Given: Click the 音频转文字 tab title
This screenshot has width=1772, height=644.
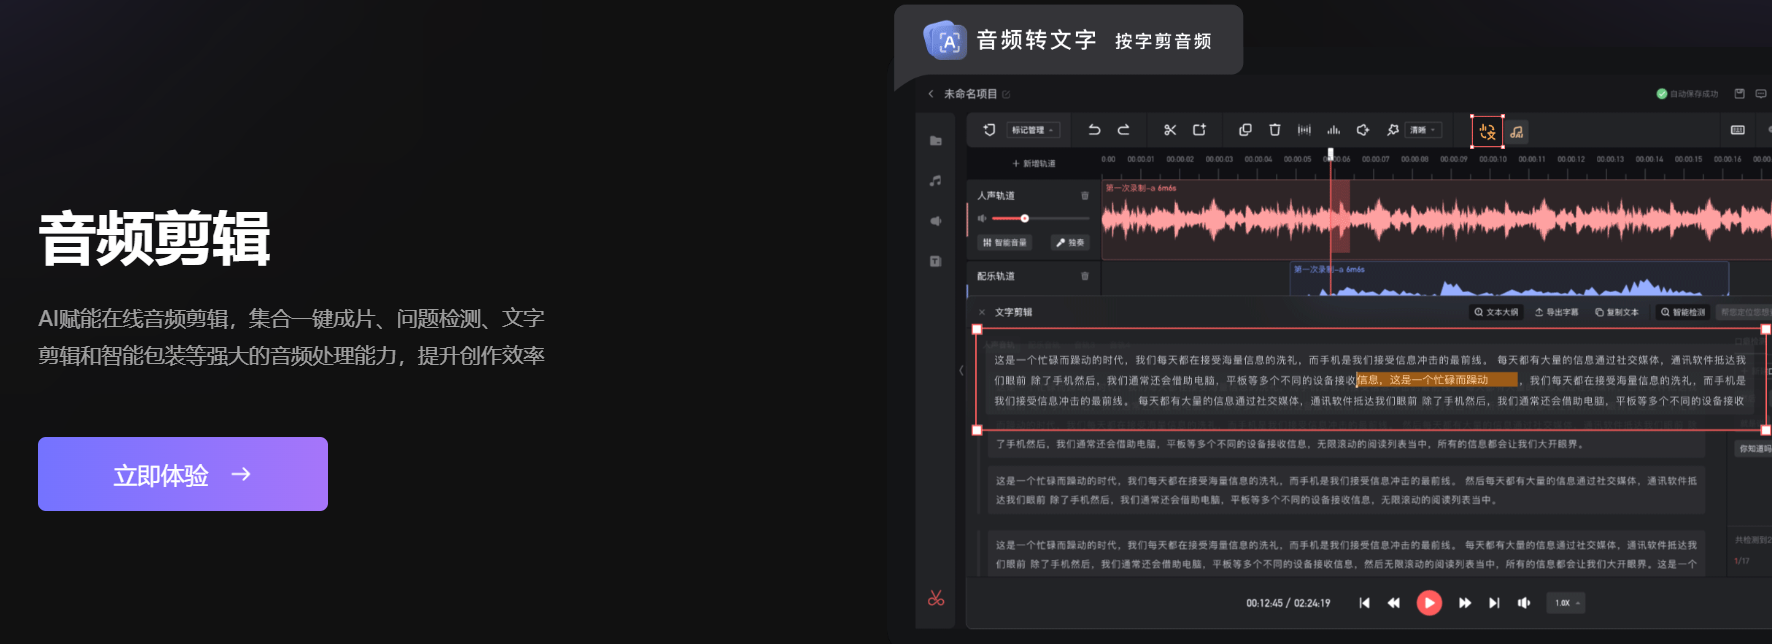Looking at the screenshot, I should tap(1036, 40).
